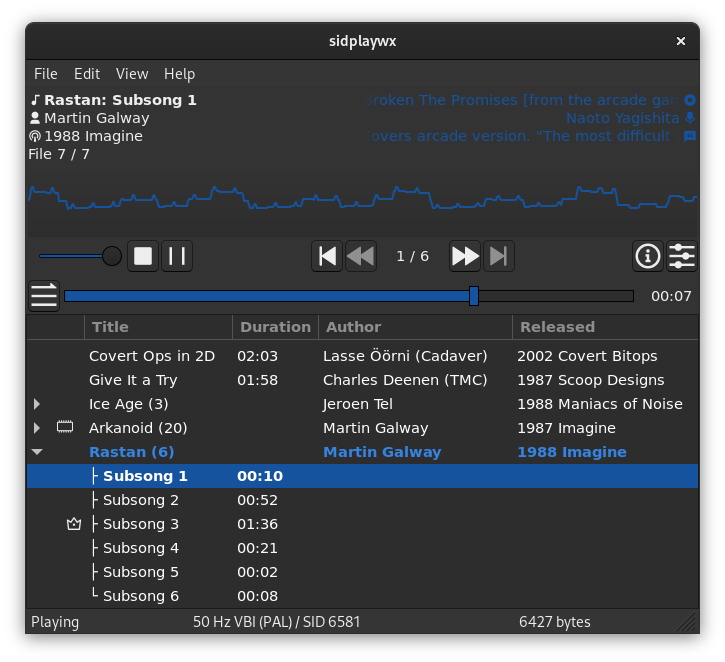
Task: Select Subsong 2 of Rastan
Action: point(362,500)
